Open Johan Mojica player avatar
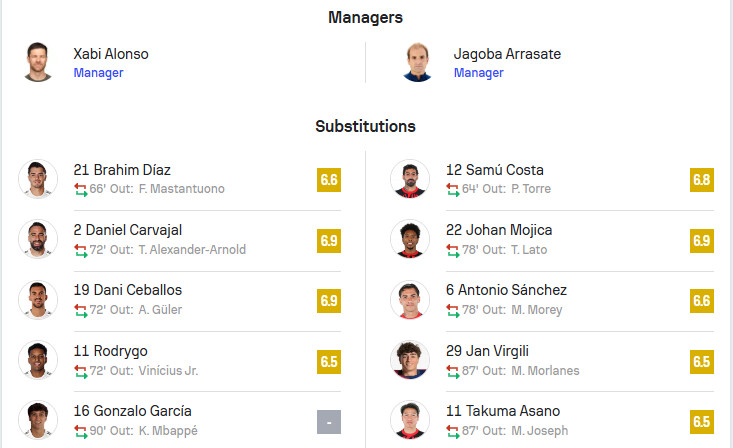Screen dimensions: 733x448 tap(410, 239)
